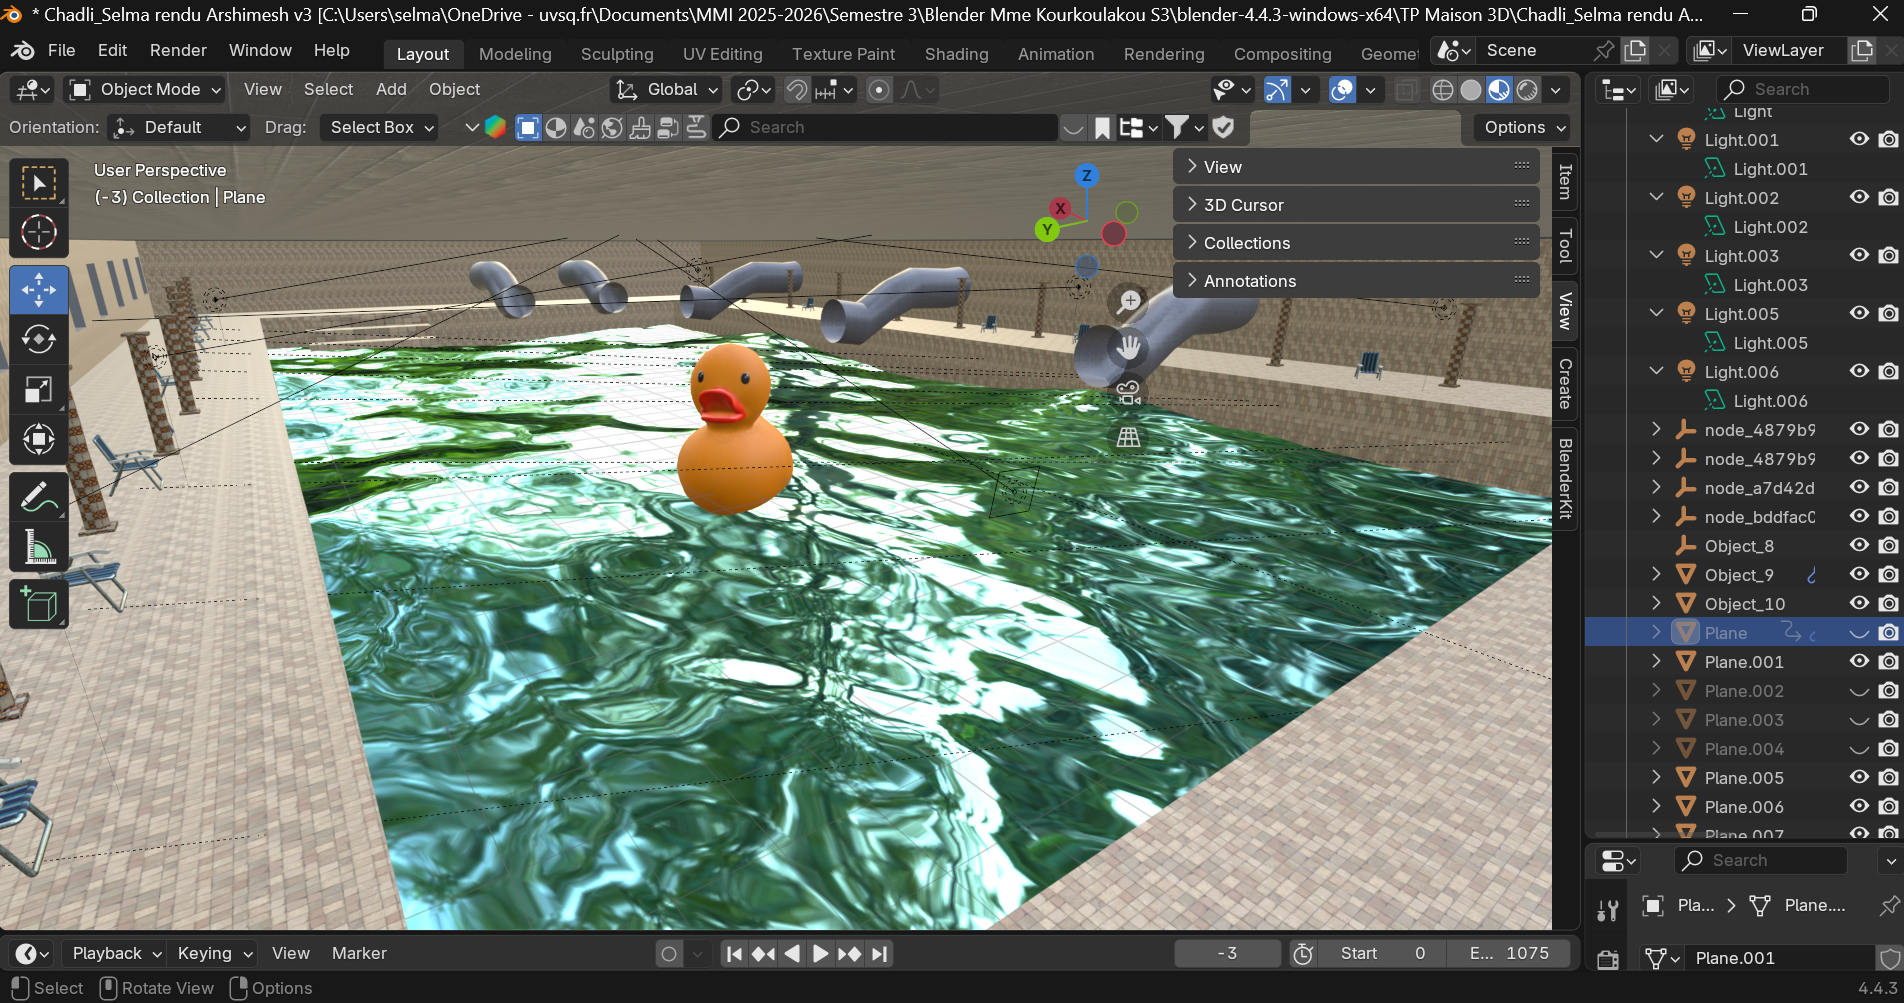The height and width of the screenshot is (1003, 1904).
Task: Select the Rotate tool
Action: (x=38, y=340)
